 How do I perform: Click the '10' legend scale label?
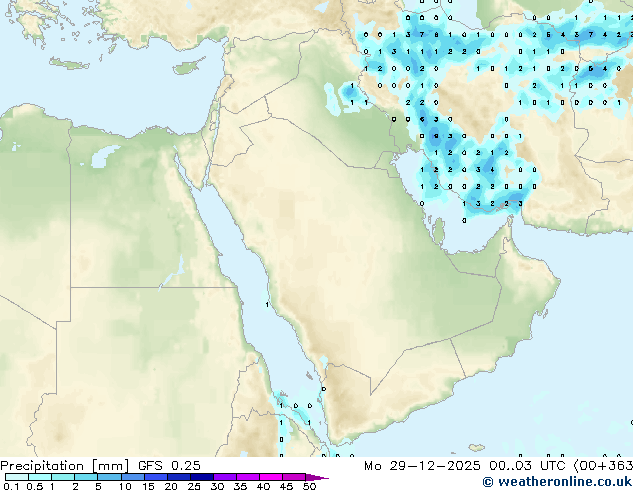click(x=125, y=486)
